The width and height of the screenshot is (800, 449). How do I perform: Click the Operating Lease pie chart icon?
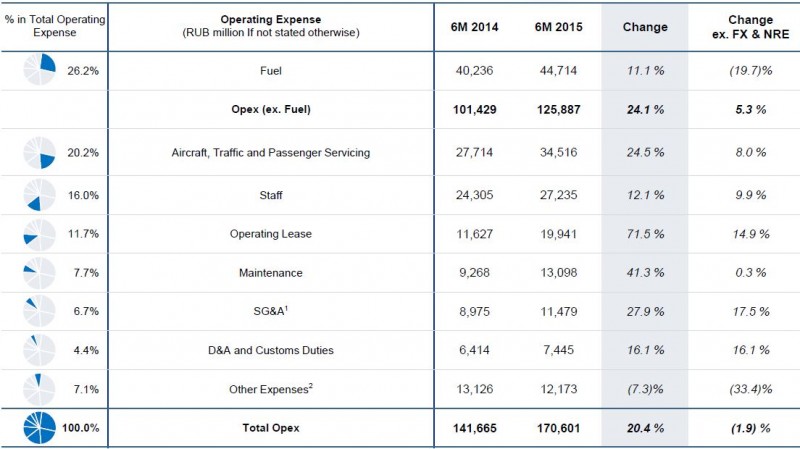39,235
